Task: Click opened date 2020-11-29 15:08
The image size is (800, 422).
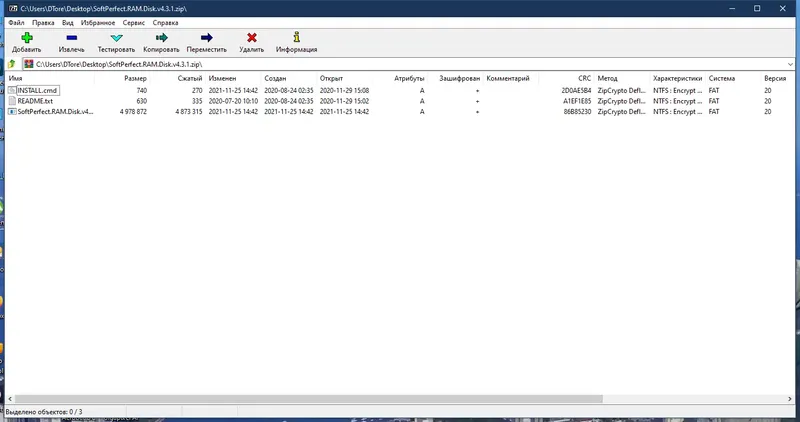Action: point(344,90)
